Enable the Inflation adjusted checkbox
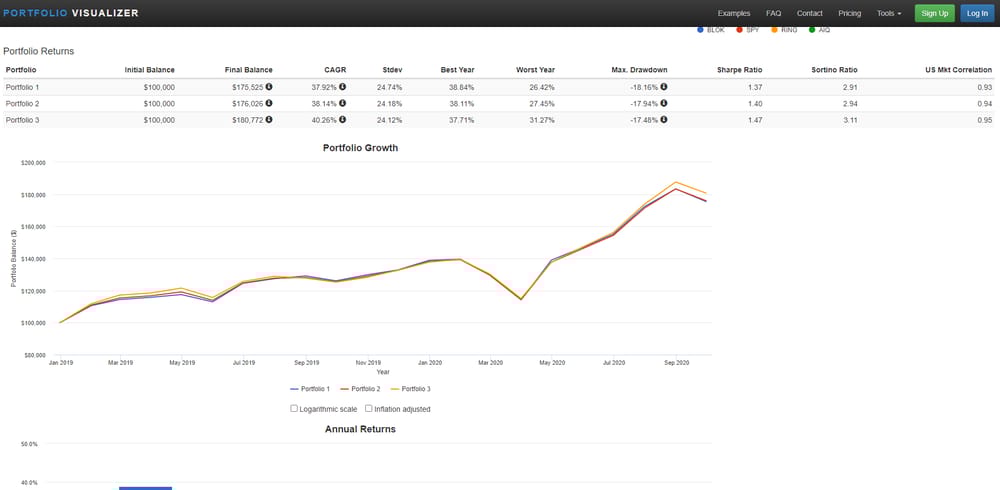The width and height of the screenshot is (1000, 490). (369, 408)
